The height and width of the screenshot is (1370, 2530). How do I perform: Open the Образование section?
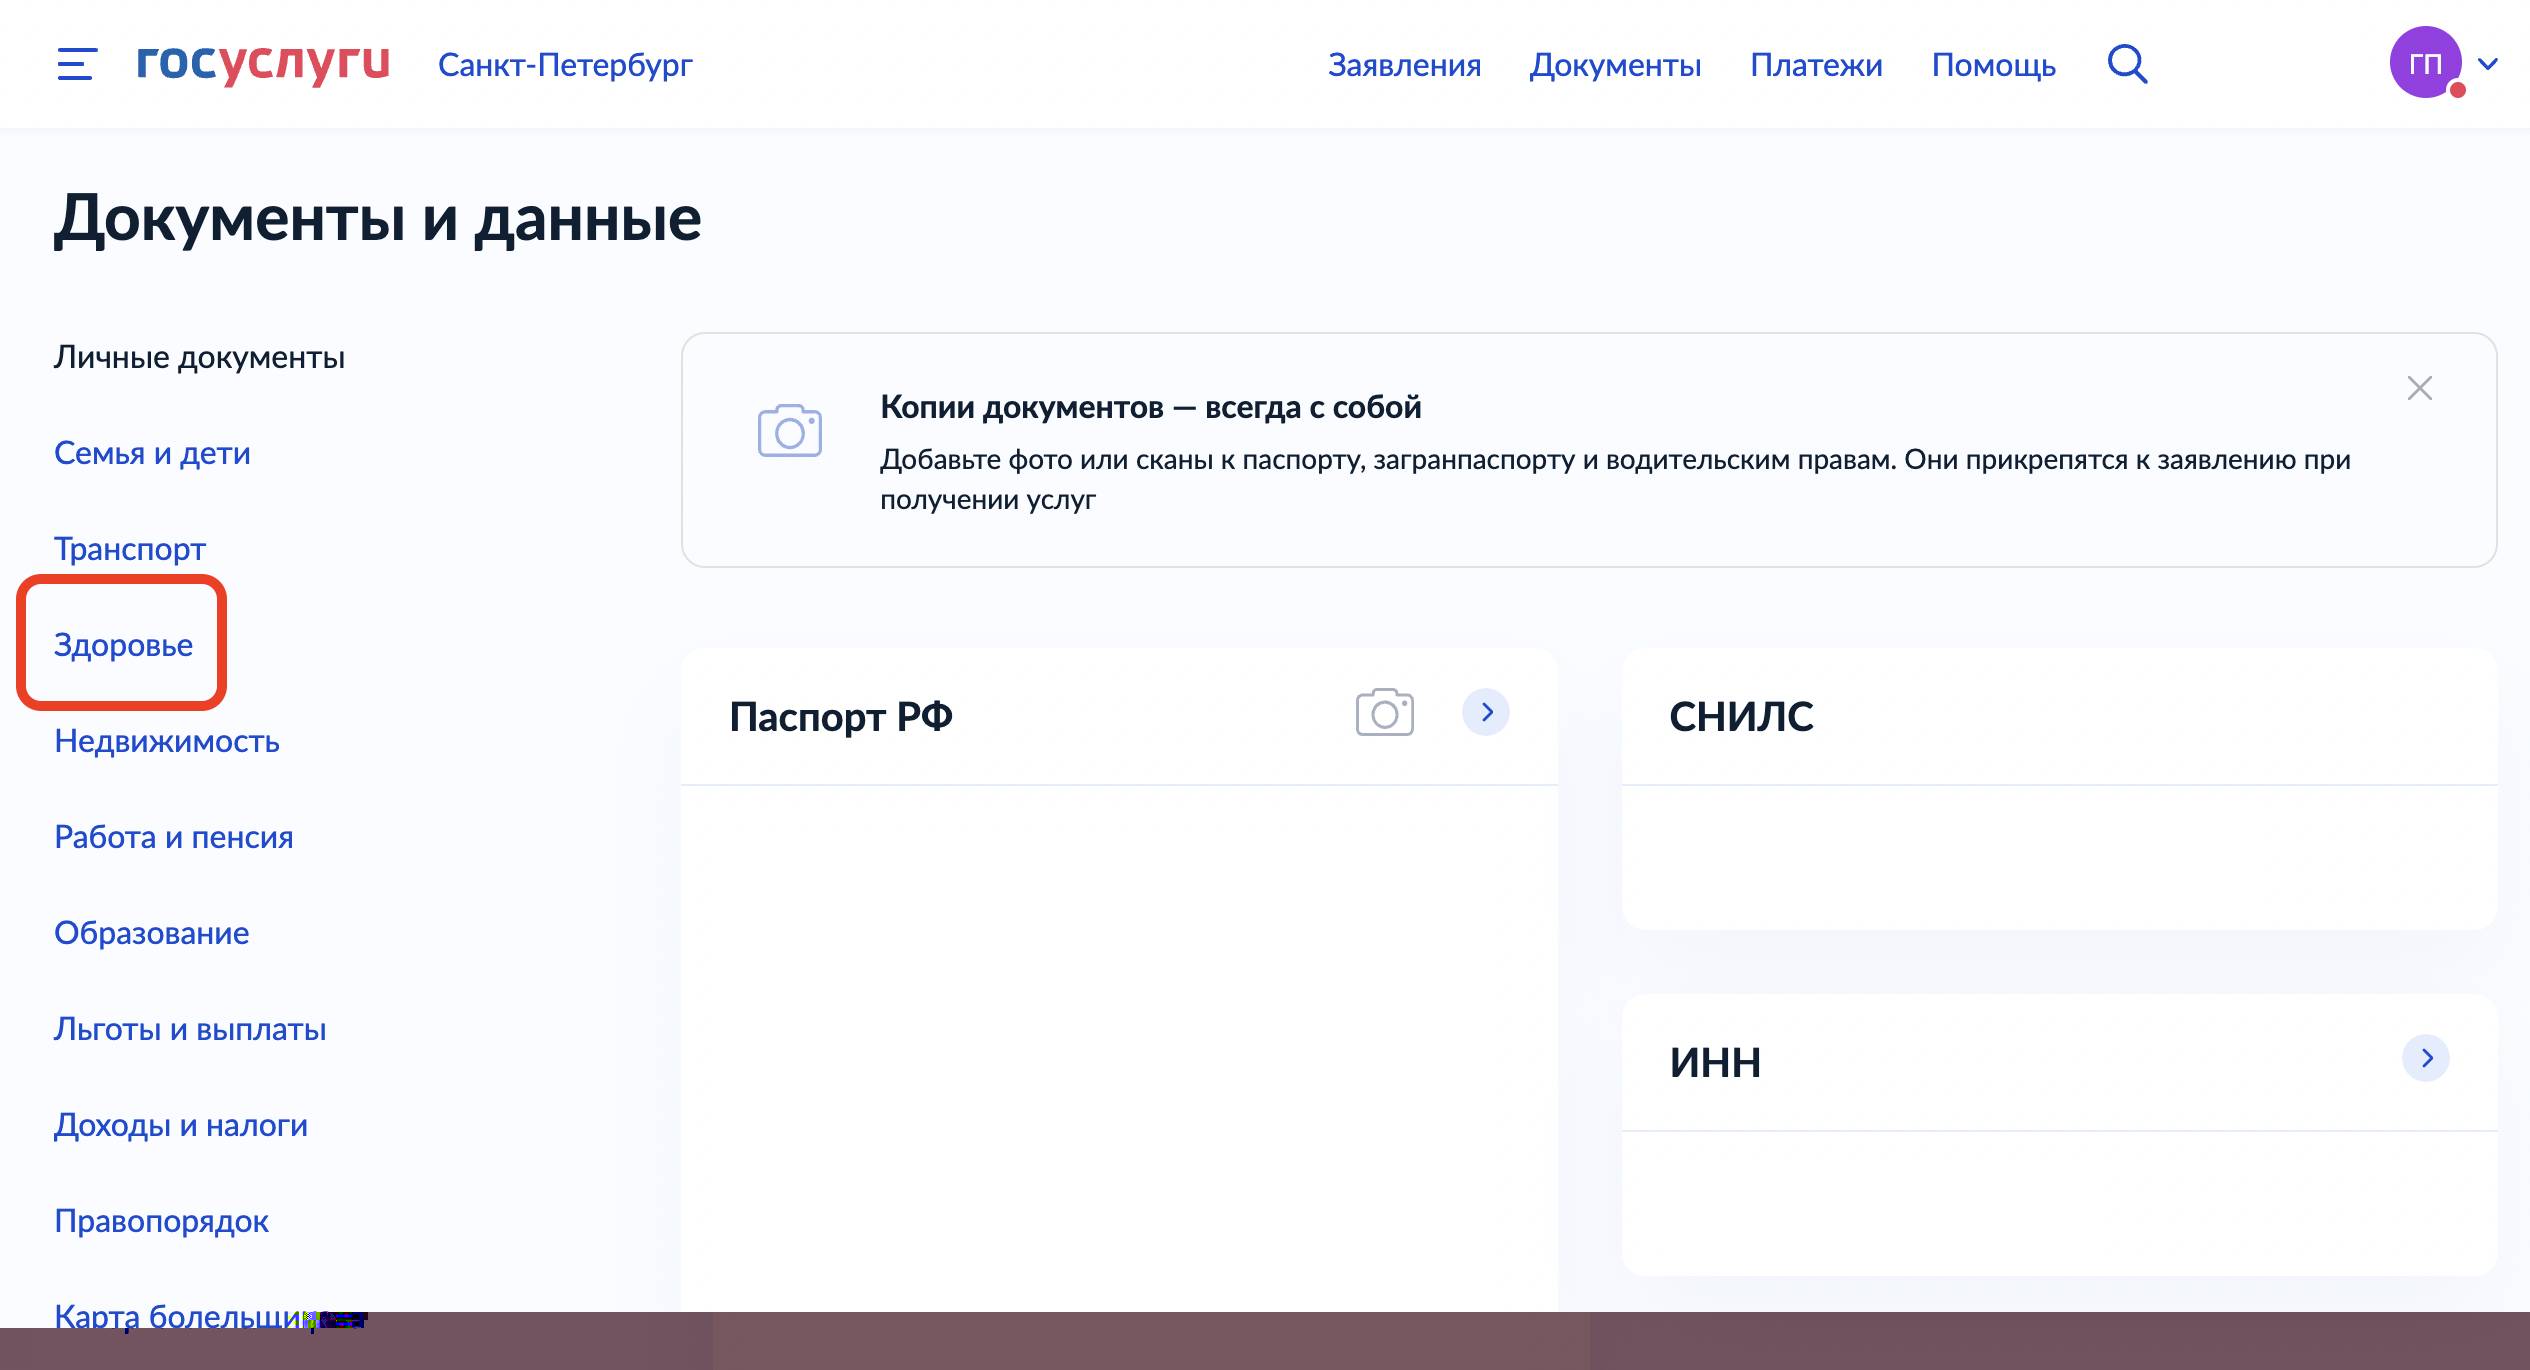(x=152, y=933)
